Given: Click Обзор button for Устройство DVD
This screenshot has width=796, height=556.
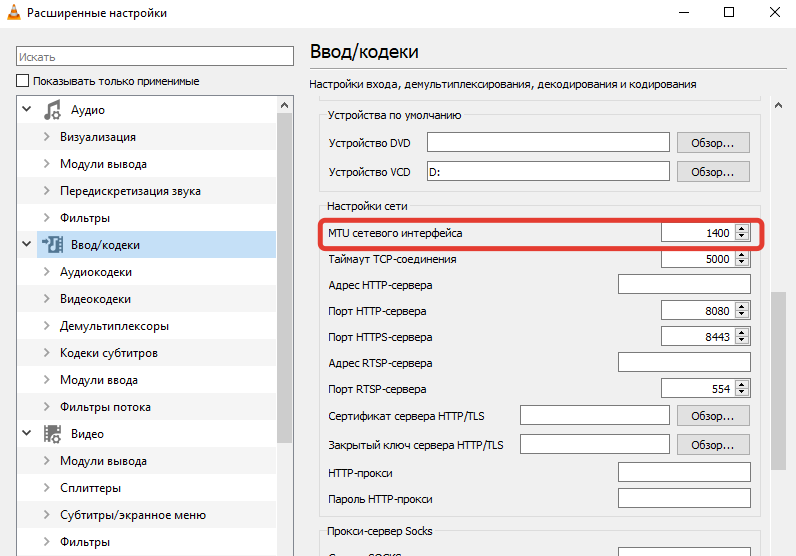Looking at the screenshot, I should 712,143.
